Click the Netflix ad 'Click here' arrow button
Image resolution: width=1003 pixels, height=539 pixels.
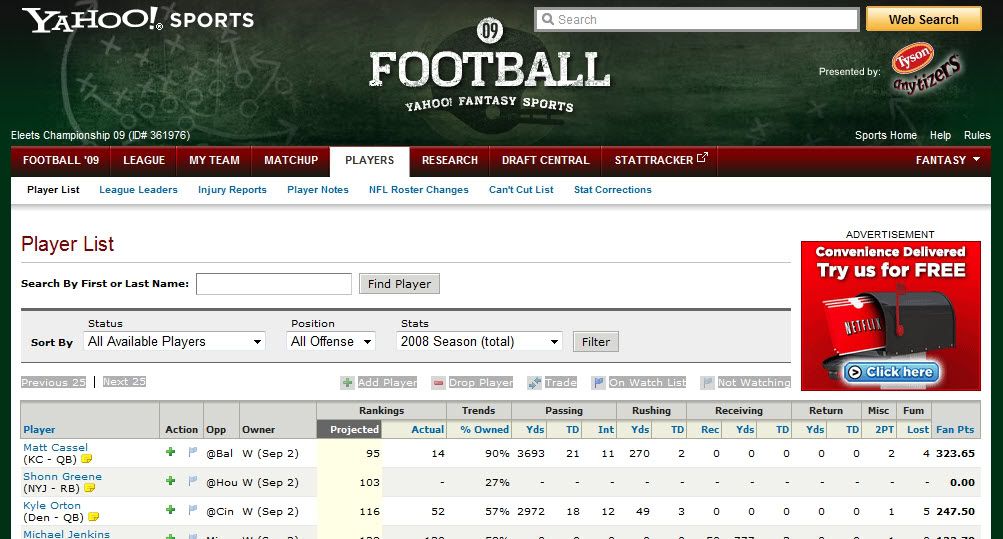pos(891,372)
